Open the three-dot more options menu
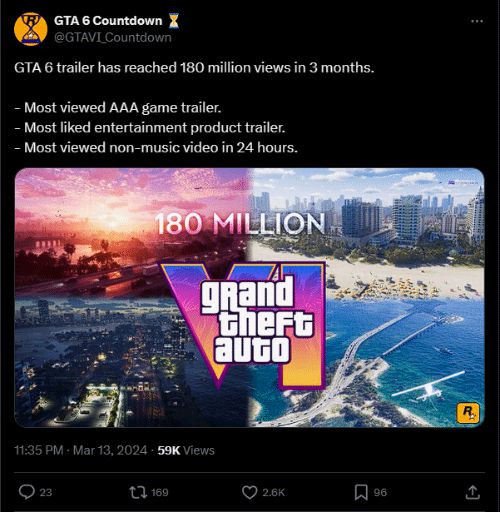The width and height of the screenshot is (500, 512). 477,21
